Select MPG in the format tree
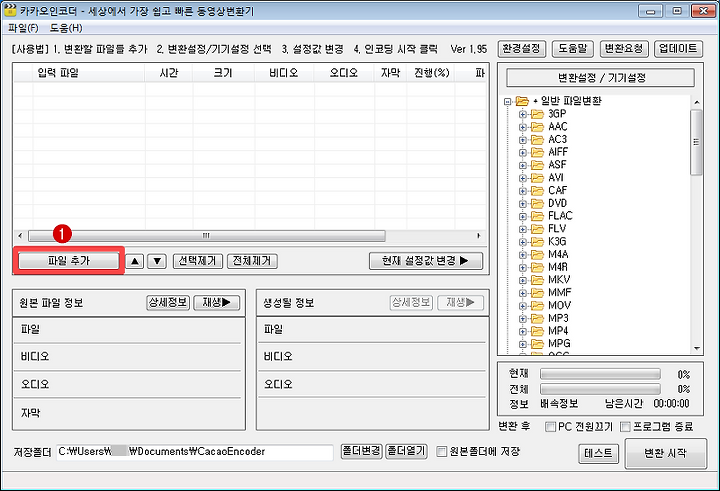720x491 pixels. [x=559, y=344]
